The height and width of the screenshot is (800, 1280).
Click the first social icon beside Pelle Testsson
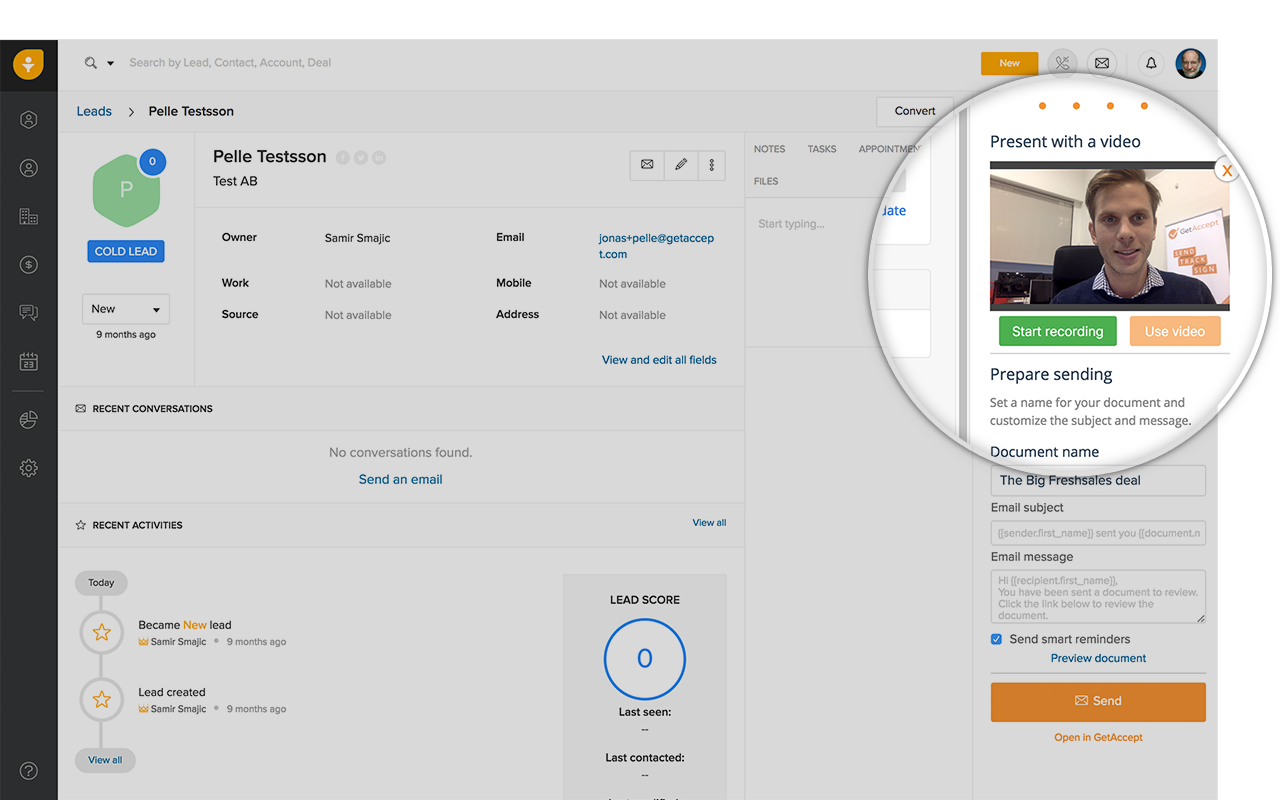pyautogui.click(x=343, y=158)
